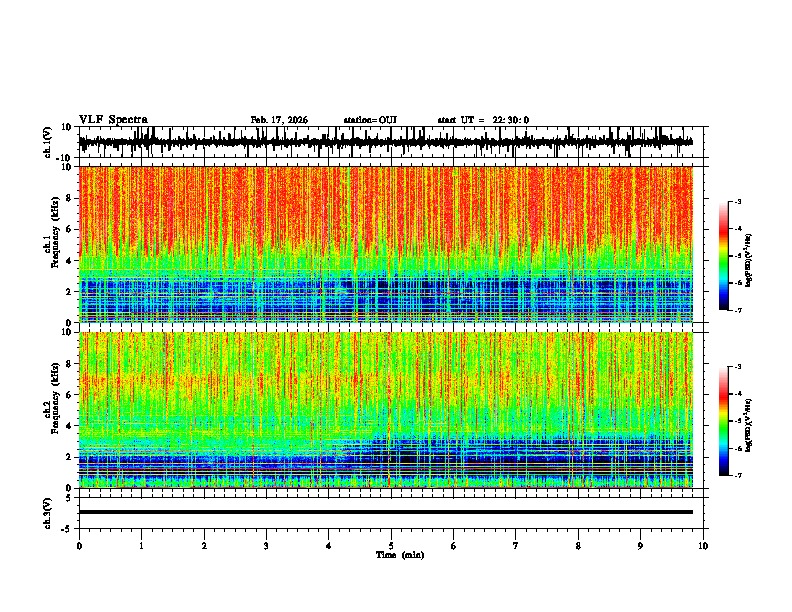Click the "VLF Spectra" title text
This screenshot has height=612, width=792.
(113, 120)
